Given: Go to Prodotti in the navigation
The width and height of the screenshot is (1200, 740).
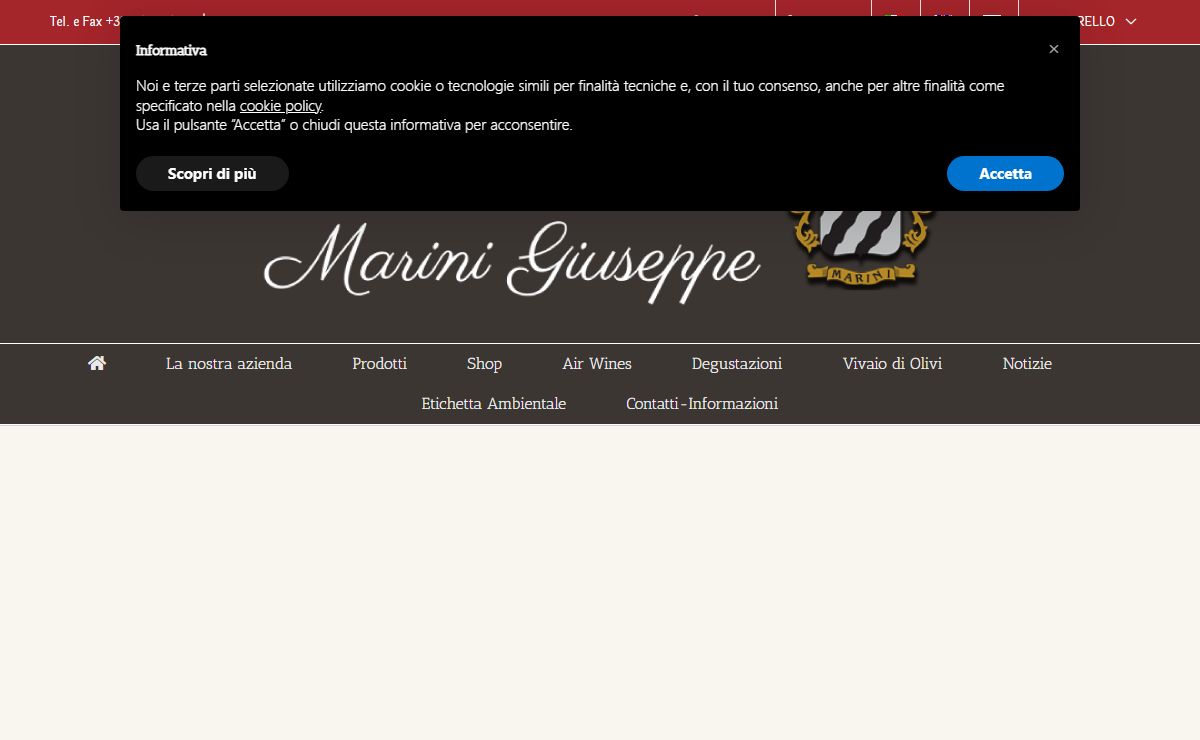Looking at the screenshot, I should click(379, 364).
